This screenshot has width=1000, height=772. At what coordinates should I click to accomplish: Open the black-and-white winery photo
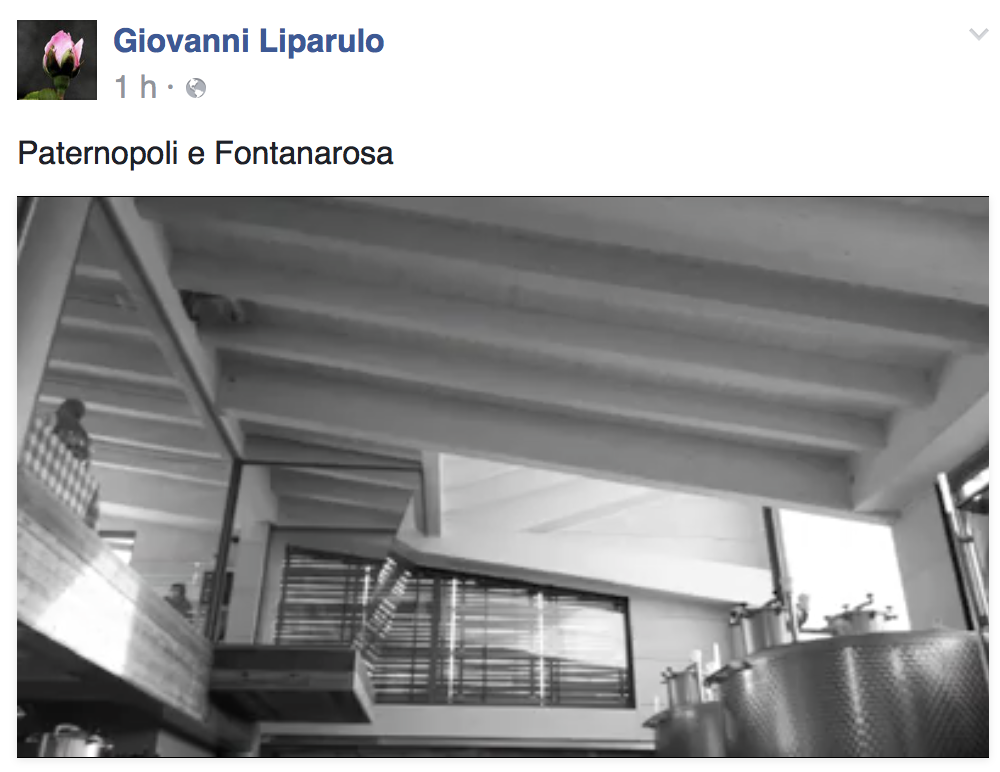click(503, 477)
